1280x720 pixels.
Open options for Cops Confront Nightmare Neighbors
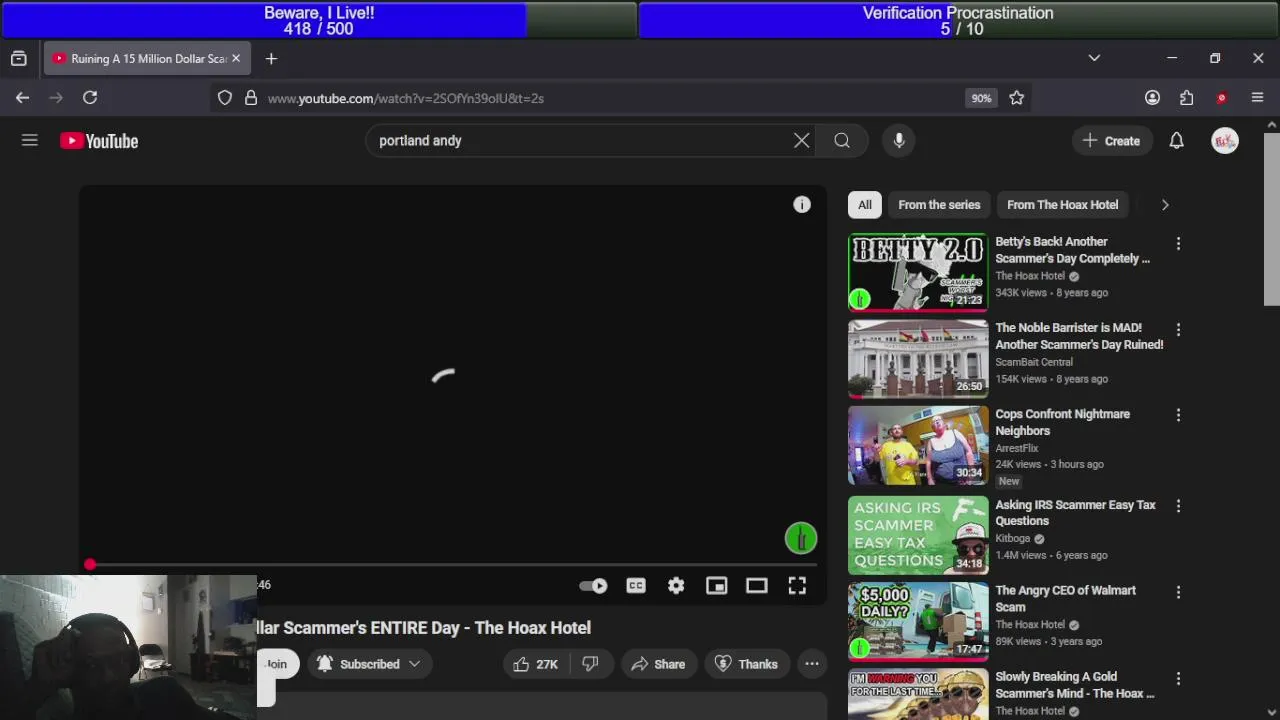pyautogui.click(x=1178, y=416)
